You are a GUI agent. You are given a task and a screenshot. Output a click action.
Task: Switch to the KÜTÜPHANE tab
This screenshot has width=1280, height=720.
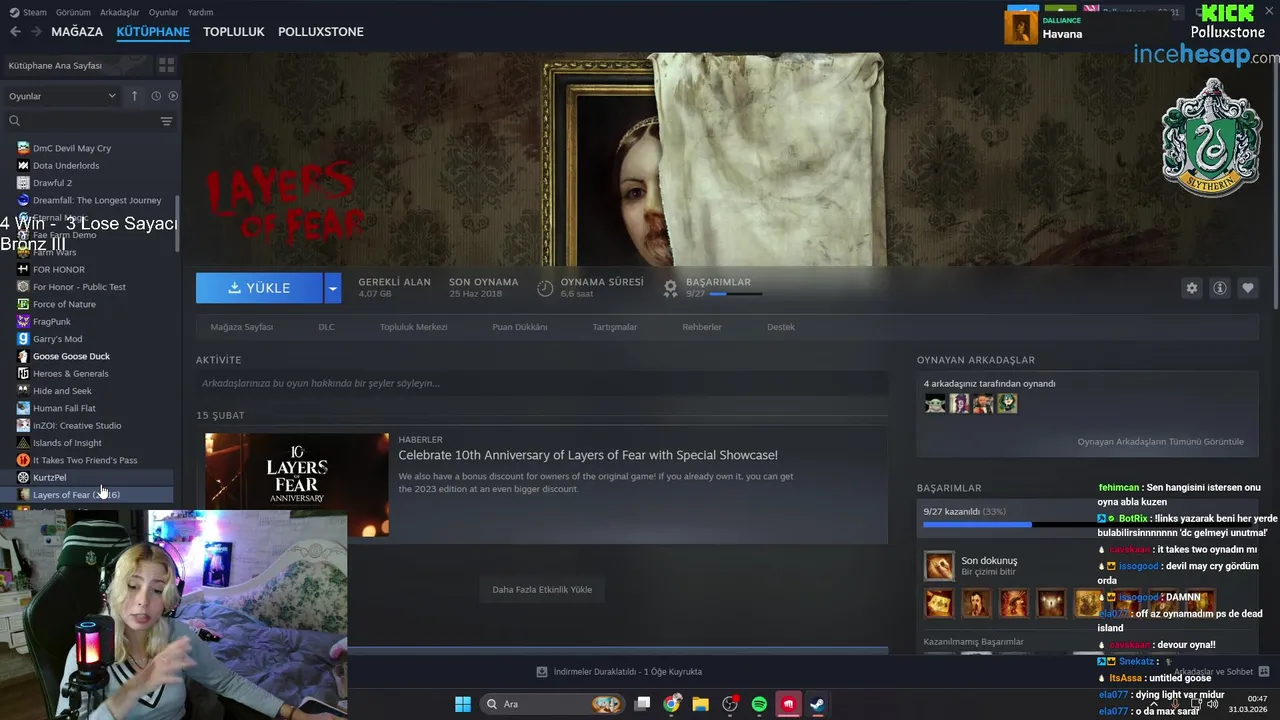(x=153, y=31)
